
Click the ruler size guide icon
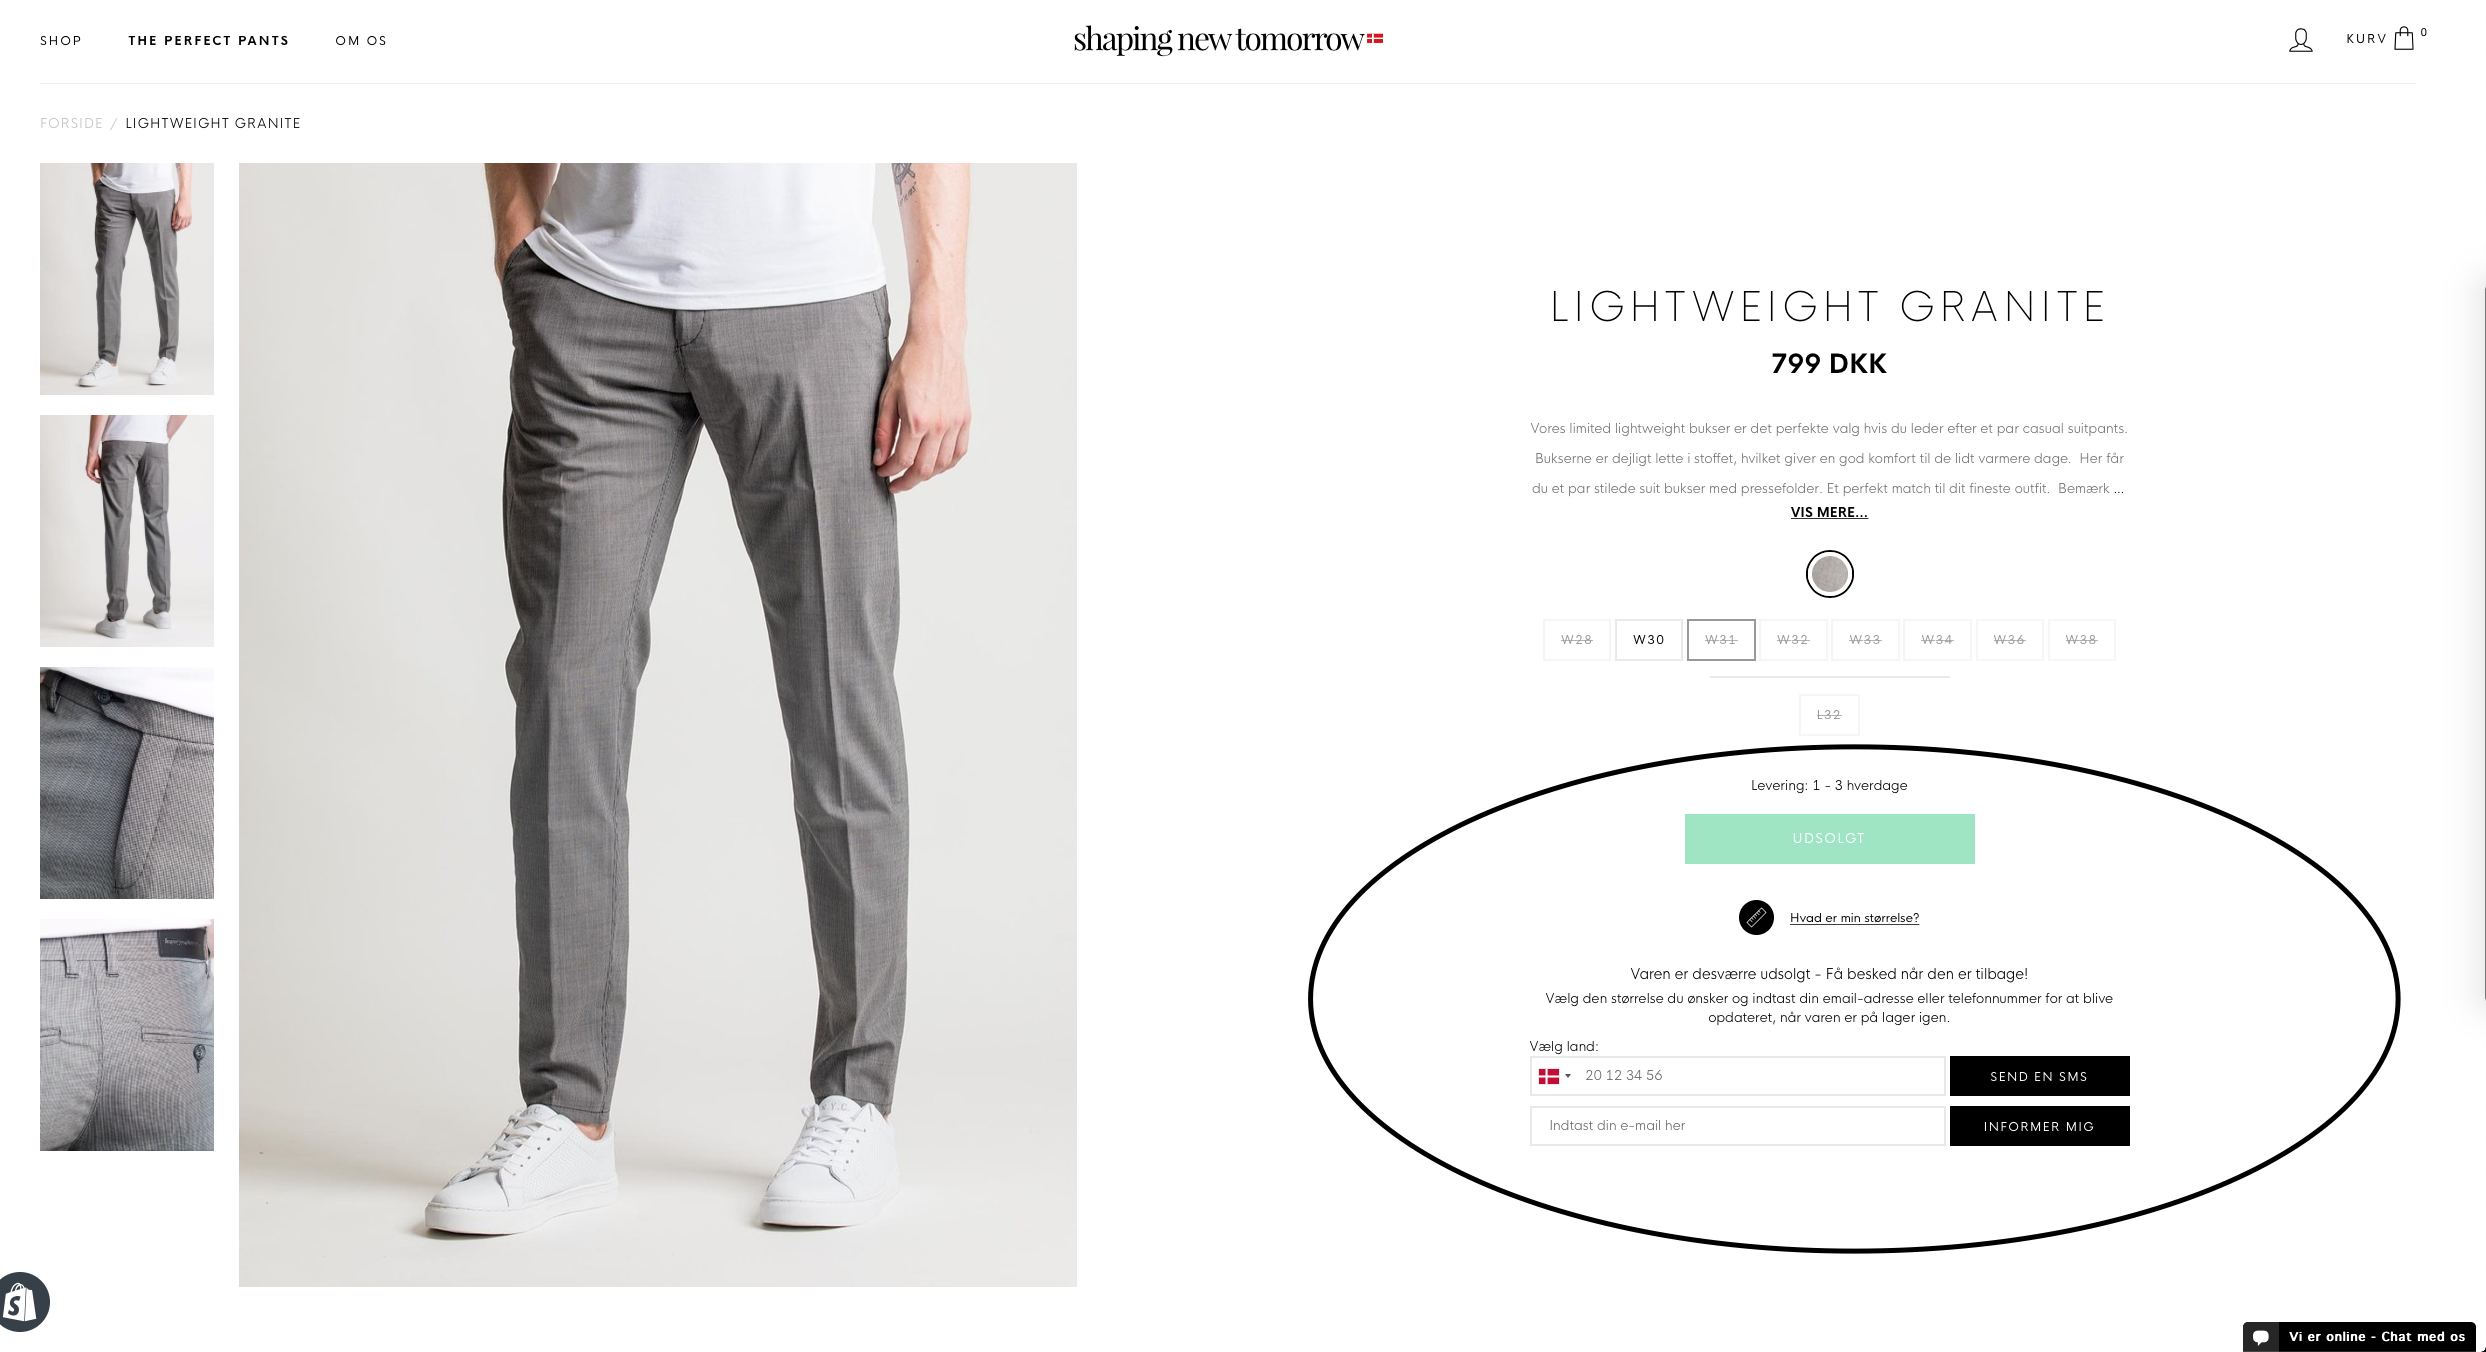(1756, 917)
